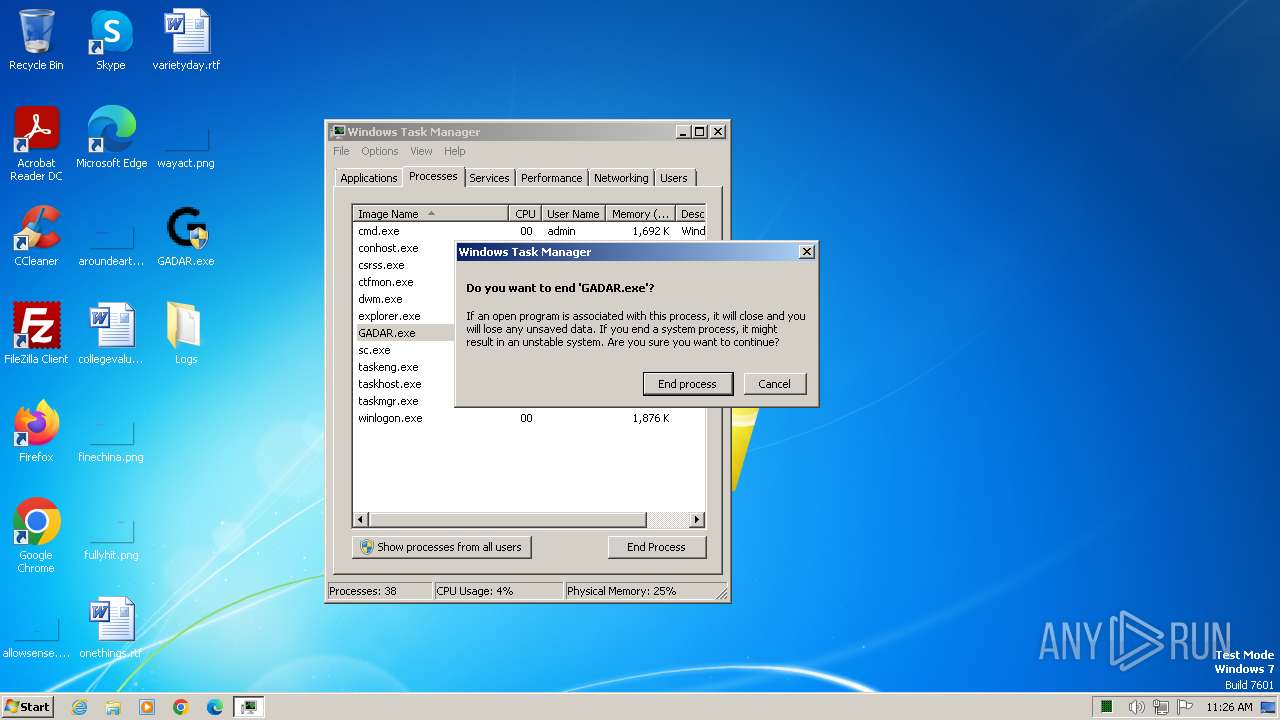Select the cmd.exe process row
Image resolution: width=1280 pixels, height=720 pixels.
pyautogui.click(x=529, y=231)
